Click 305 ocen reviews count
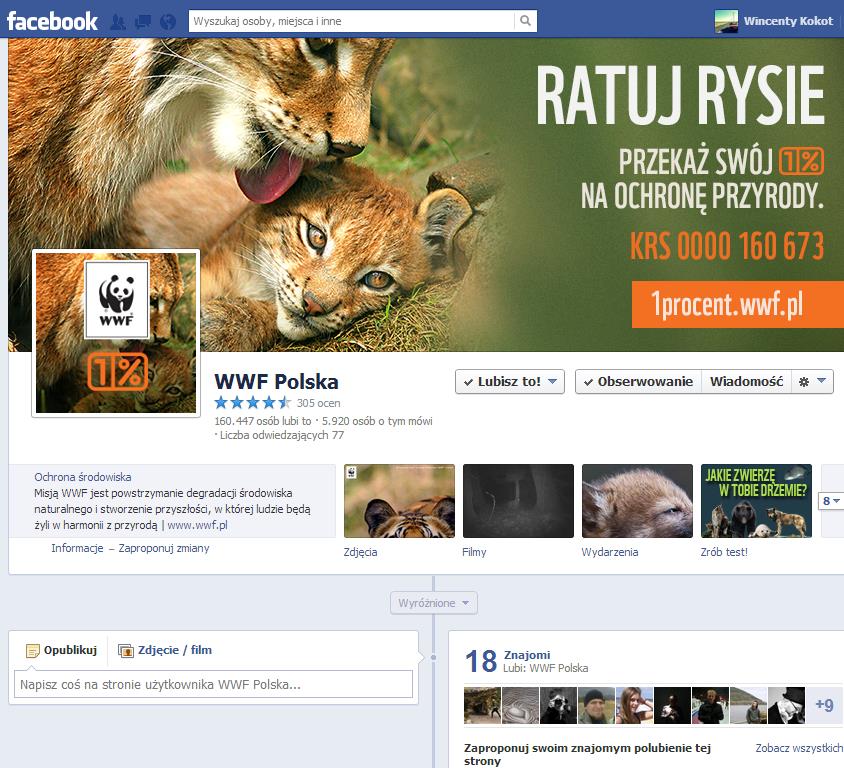 pos(318,403)
